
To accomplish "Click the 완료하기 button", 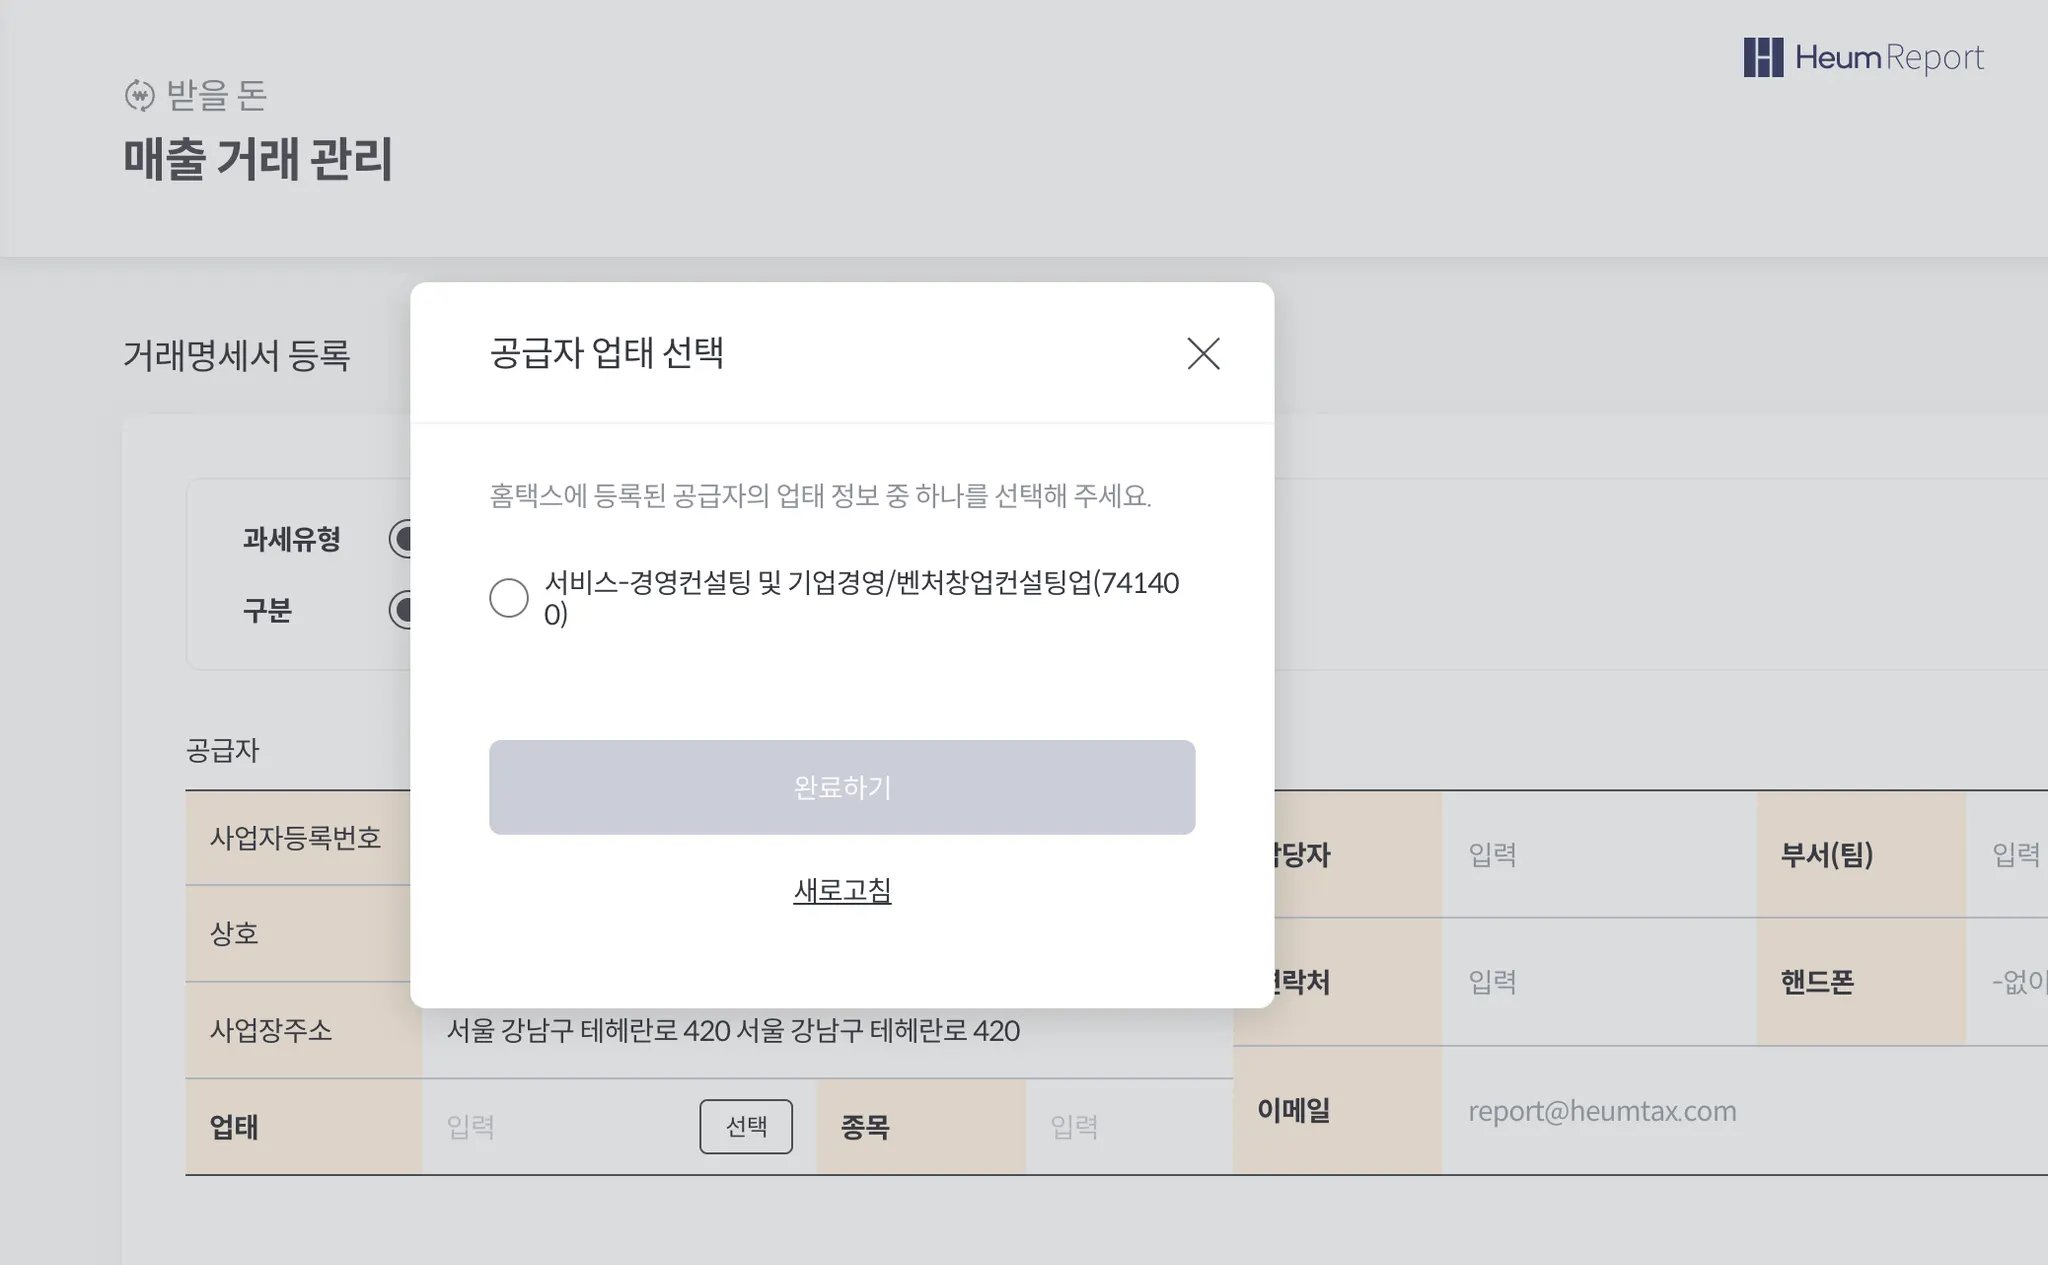I will pyautogui.click(x=841, y=787).
